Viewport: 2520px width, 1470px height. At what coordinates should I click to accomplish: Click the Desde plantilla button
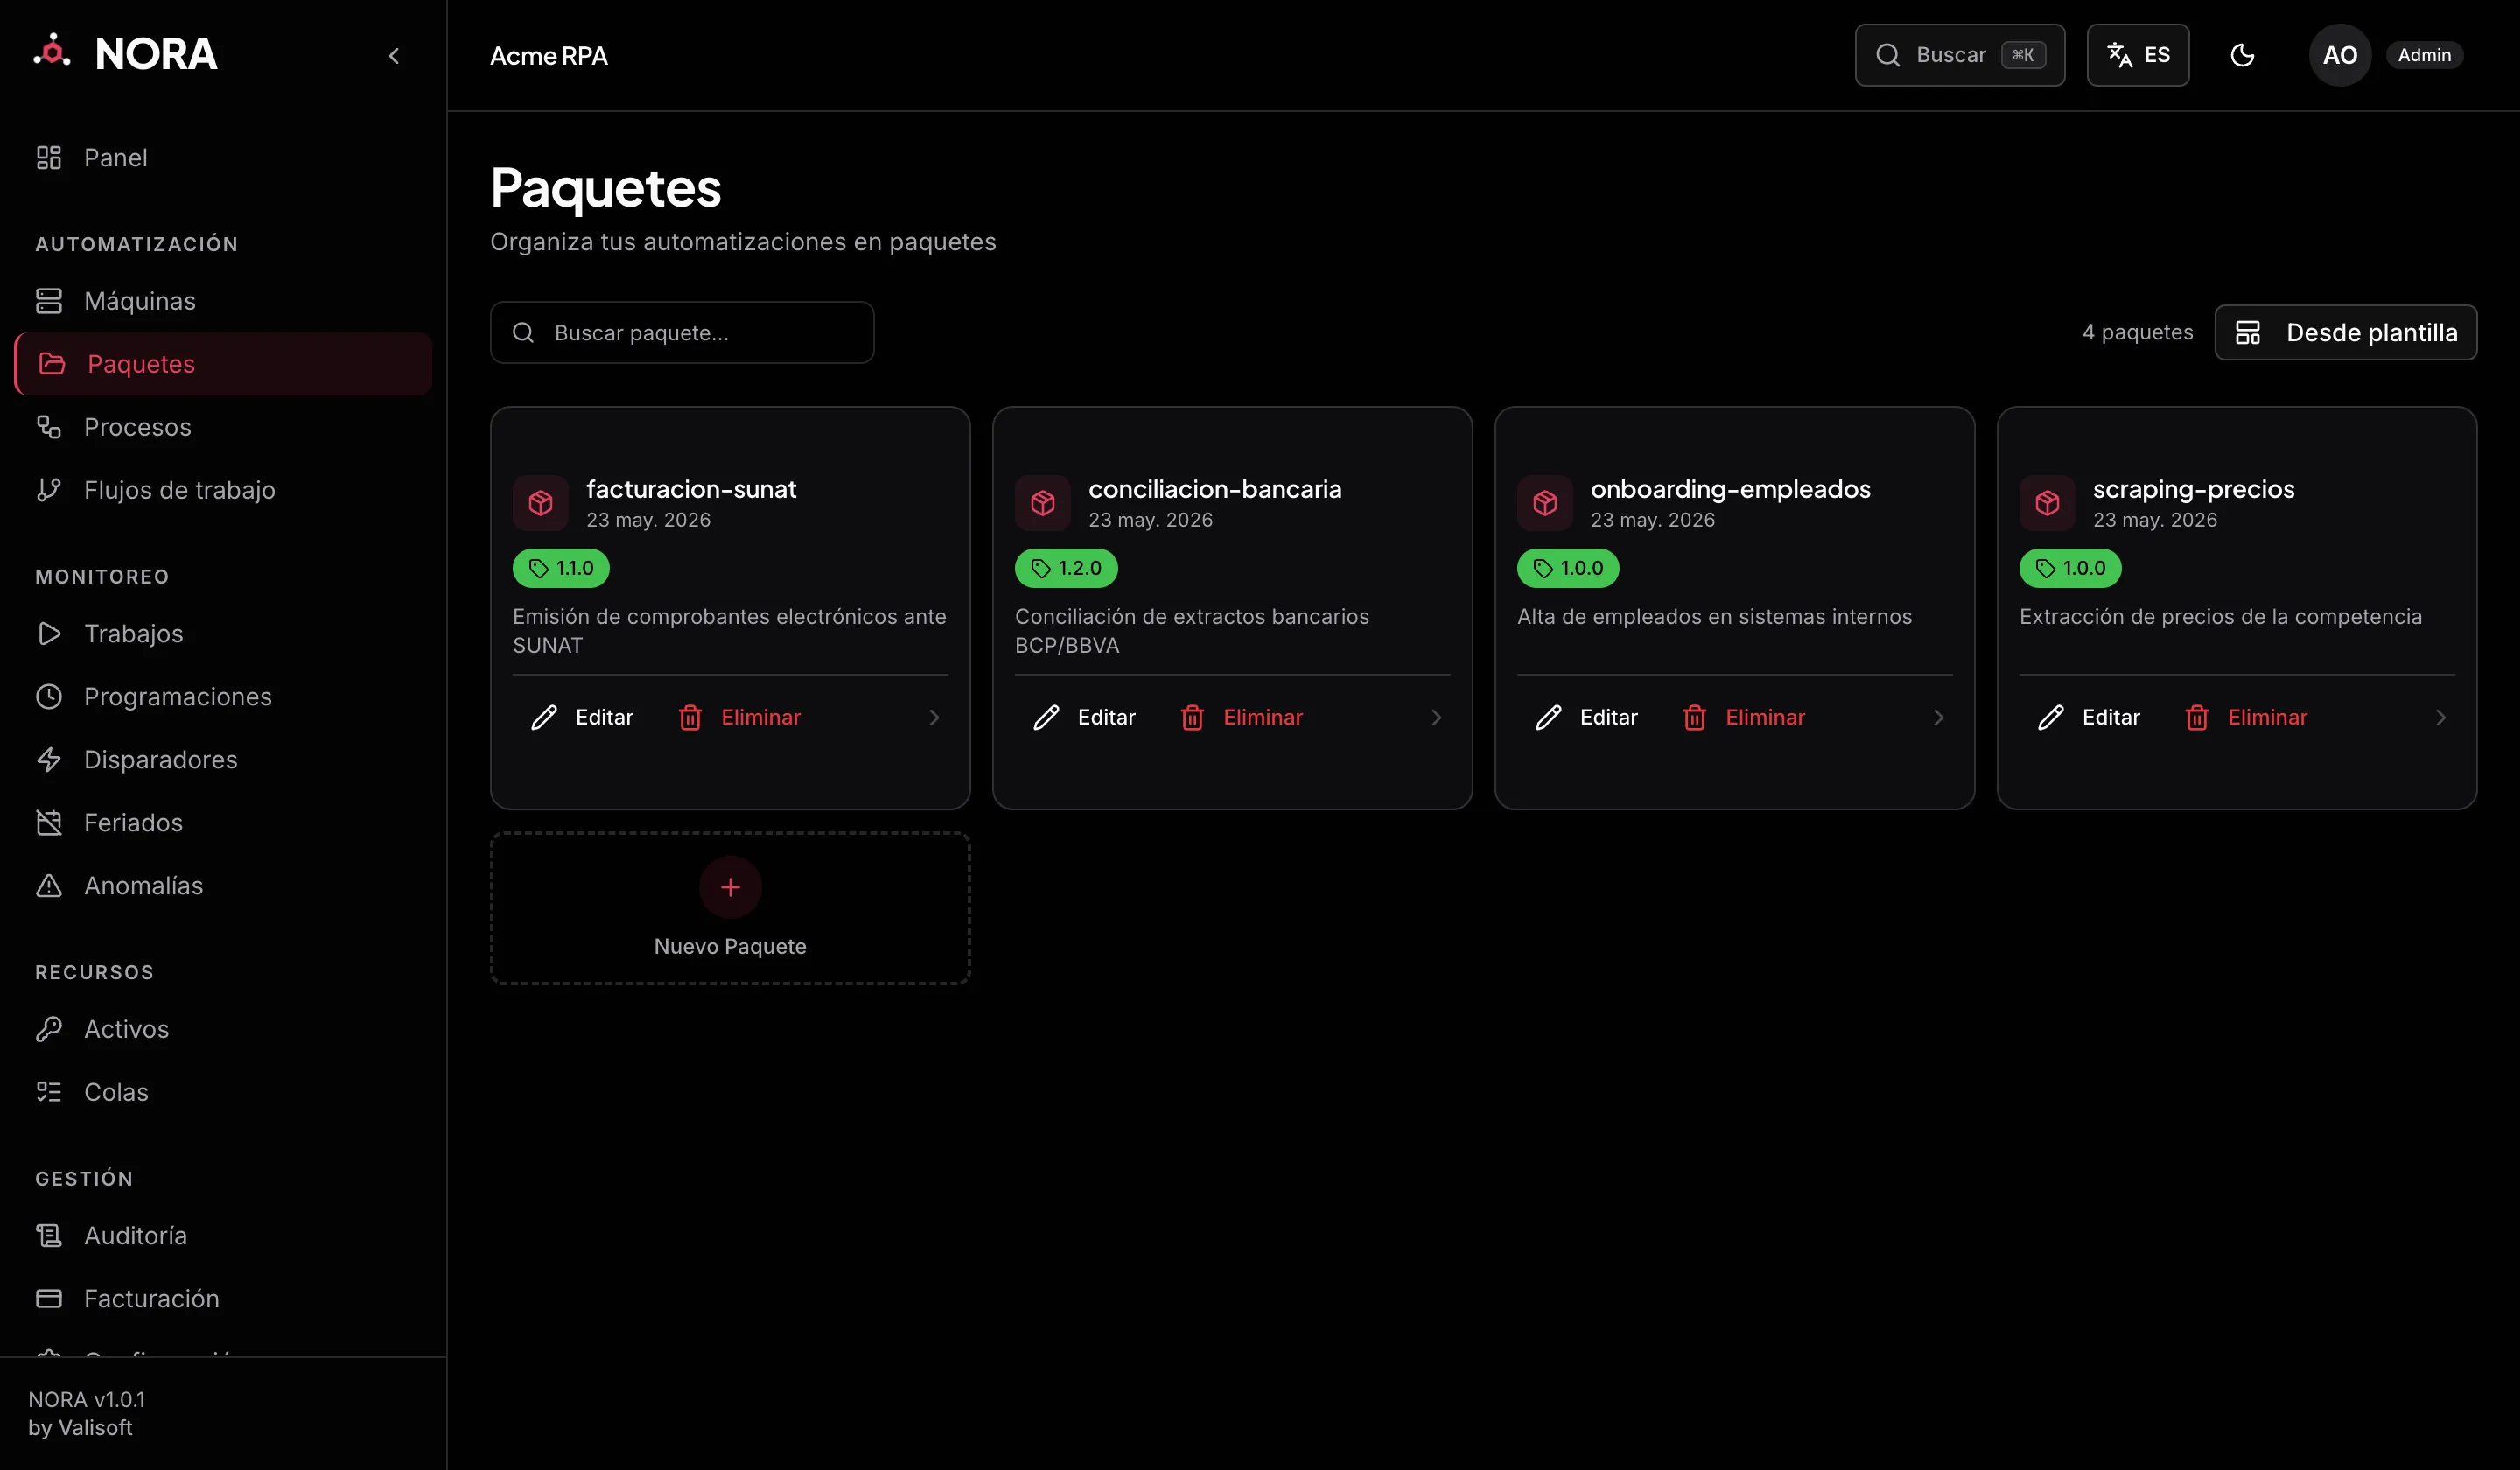point(2345,333)
